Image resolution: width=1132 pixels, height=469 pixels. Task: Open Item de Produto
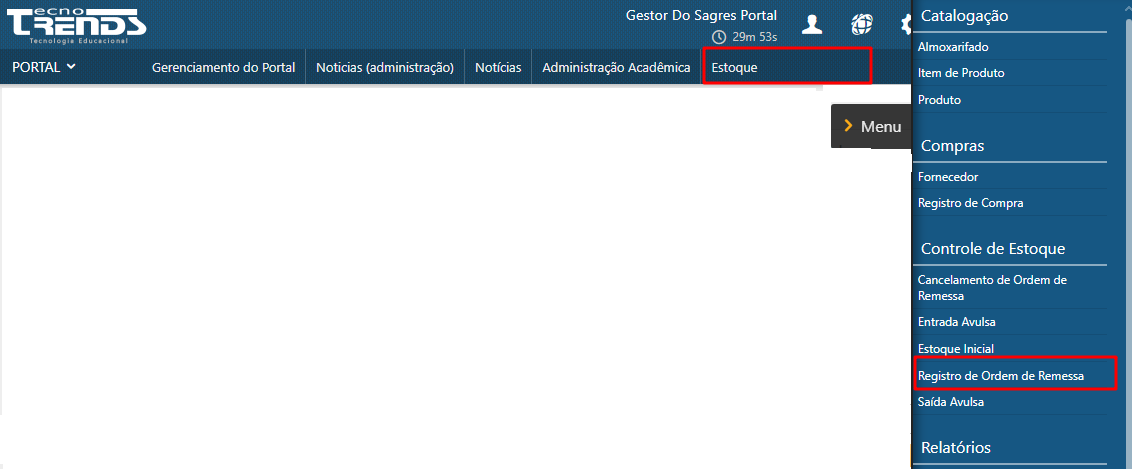click(961, 73)
